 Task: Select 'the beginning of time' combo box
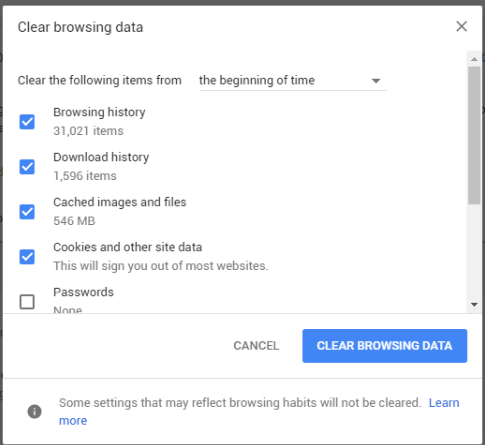pos(293,81)
